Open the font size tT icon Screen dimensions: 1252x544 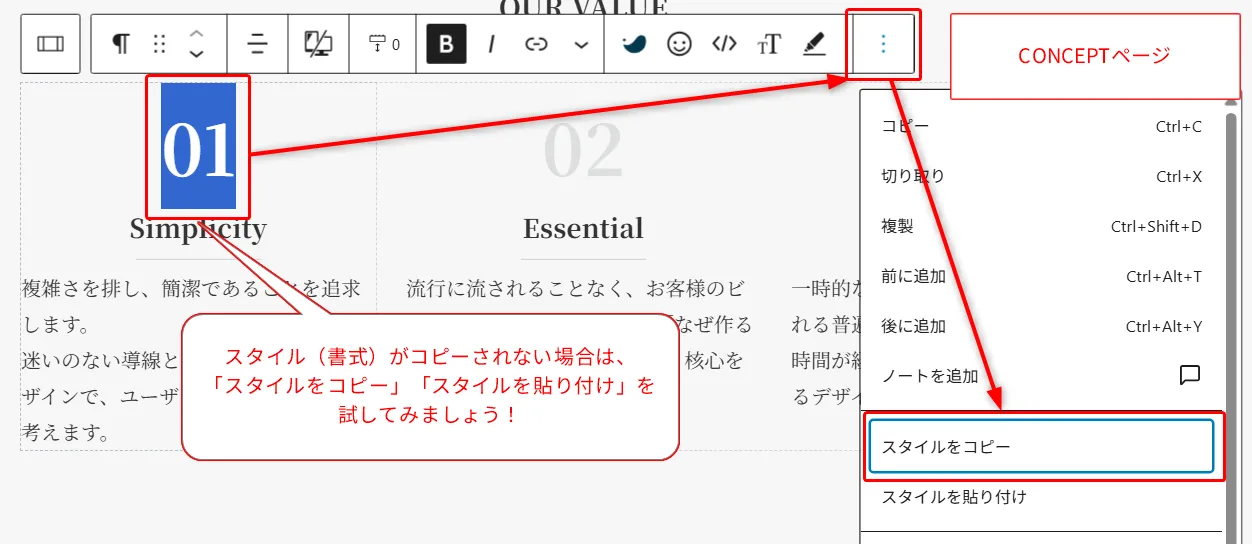pos(769,44)
